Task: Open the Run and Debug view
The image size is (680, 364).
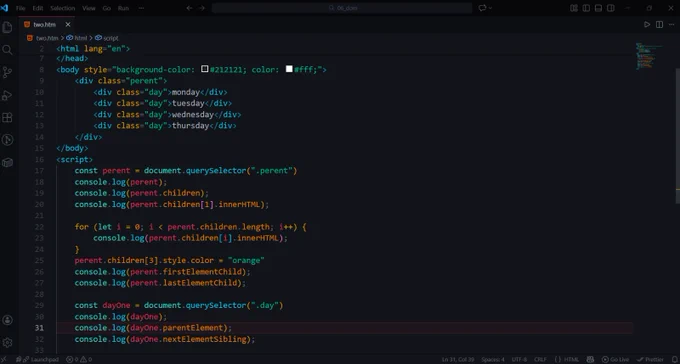Action: click(x=7, y=95)
